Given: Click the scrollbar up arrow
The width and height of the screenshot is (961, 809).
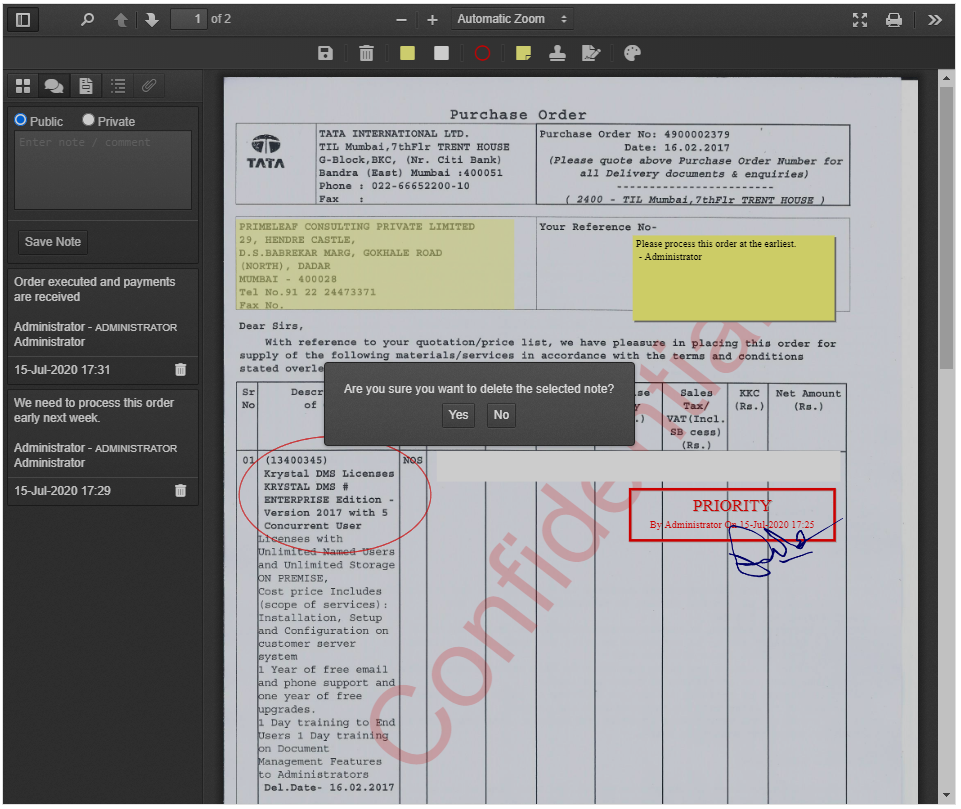Looking at the screenshot, I should pyautogui.click(x=946, y=78).
